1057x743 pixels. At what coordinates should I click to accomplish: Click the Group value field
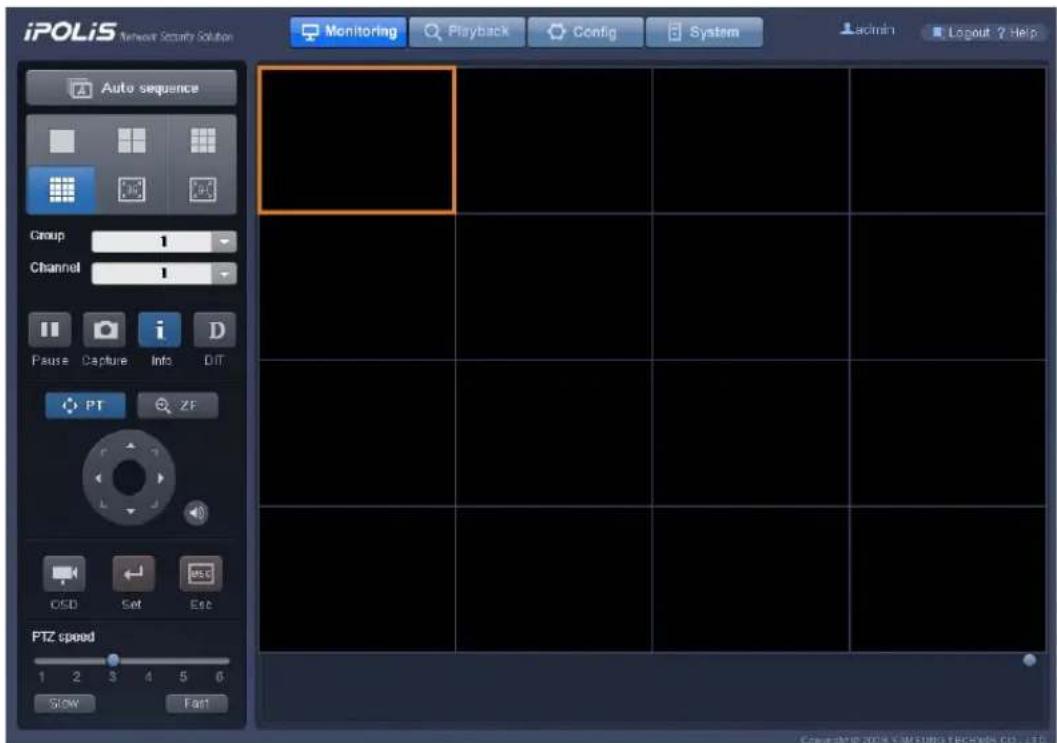coord(152,241)
